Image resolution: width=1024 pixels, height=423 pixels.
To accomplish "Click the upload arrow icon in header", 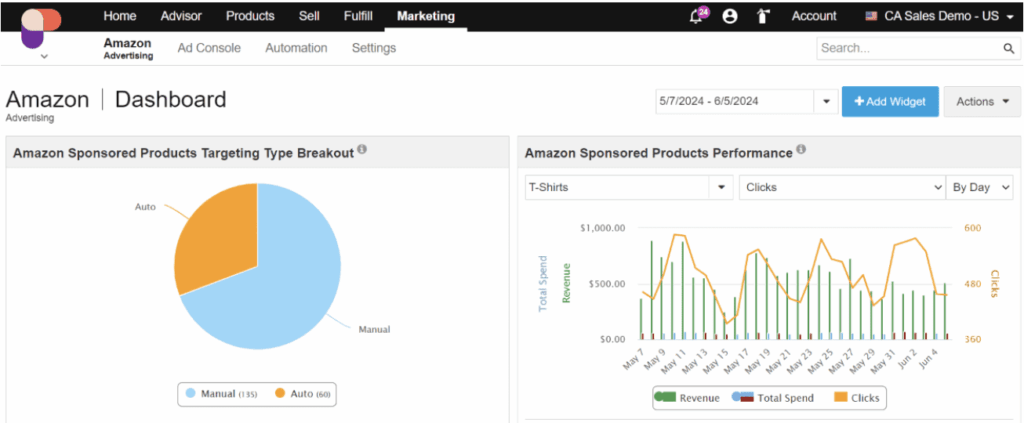I will point(763,16).
